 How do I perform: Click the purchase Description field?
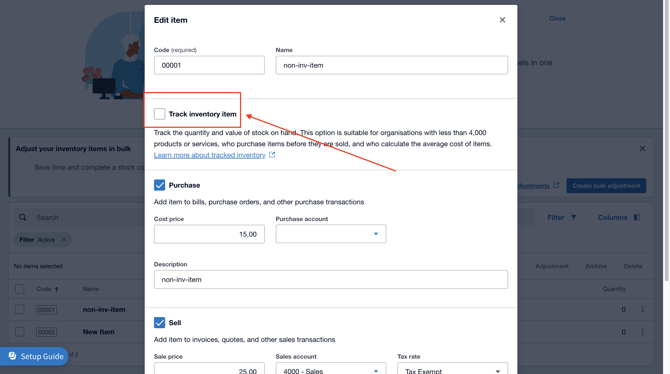click(331, 280)
